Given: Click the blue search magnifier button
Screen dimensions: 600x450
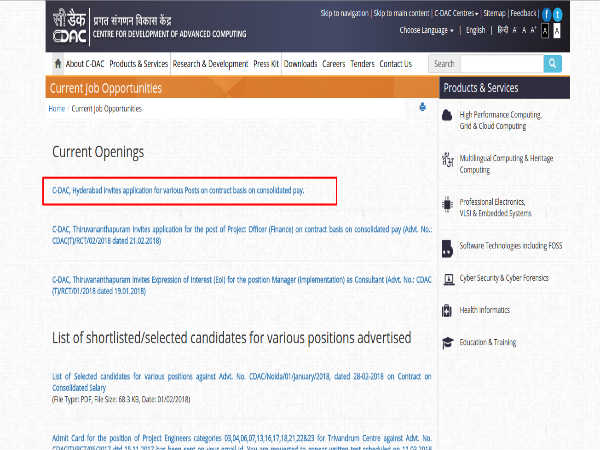Looking at the screenshot, I should (553, 64).
